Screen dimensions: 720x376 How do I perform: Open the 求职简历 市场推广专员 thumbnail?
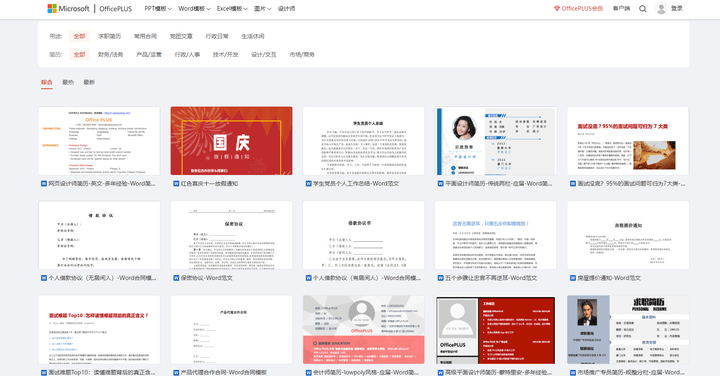tap(628, 330)
